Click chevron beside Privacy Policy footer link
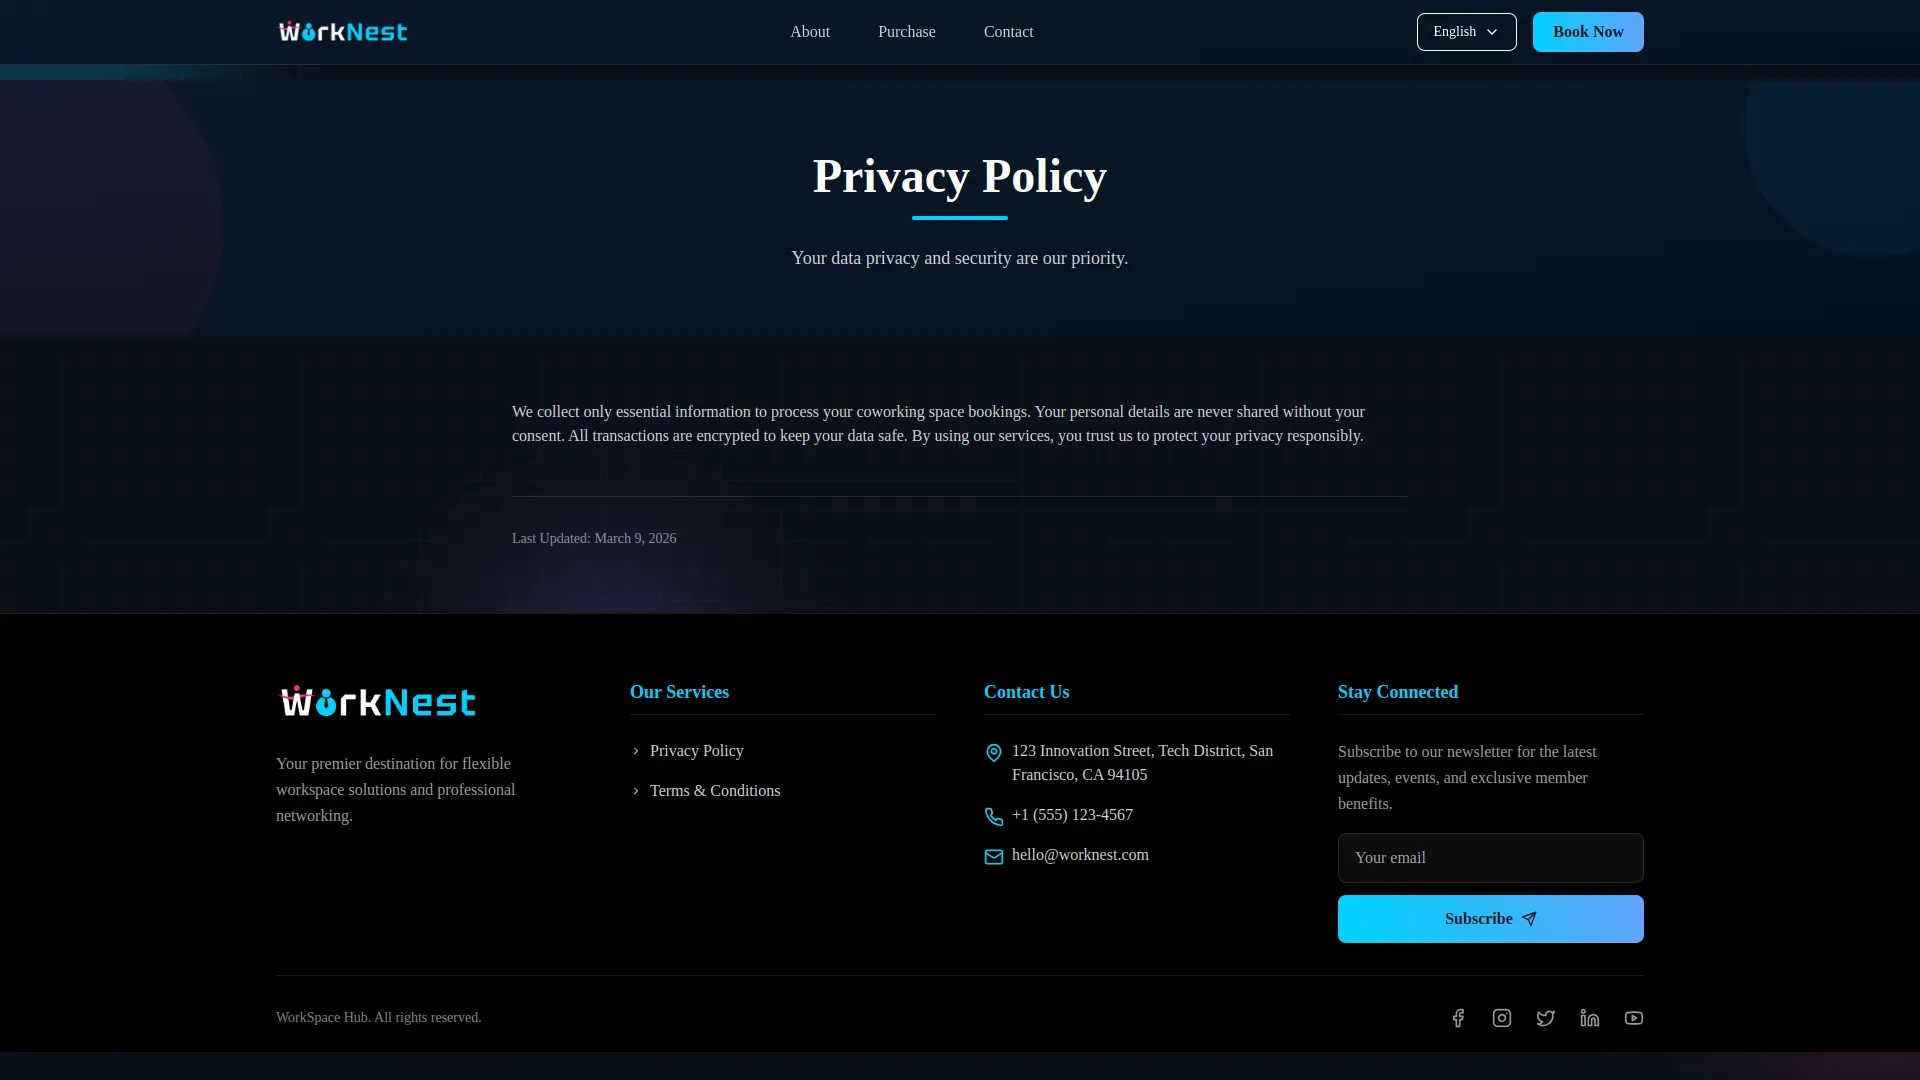 click(x=636, y=751)
